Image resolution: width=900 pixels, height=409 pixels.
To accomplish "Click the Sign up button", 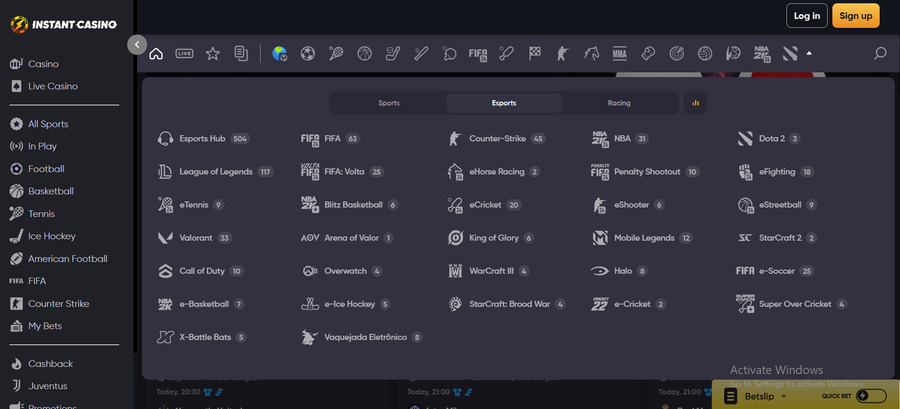I will coord(855,16).
